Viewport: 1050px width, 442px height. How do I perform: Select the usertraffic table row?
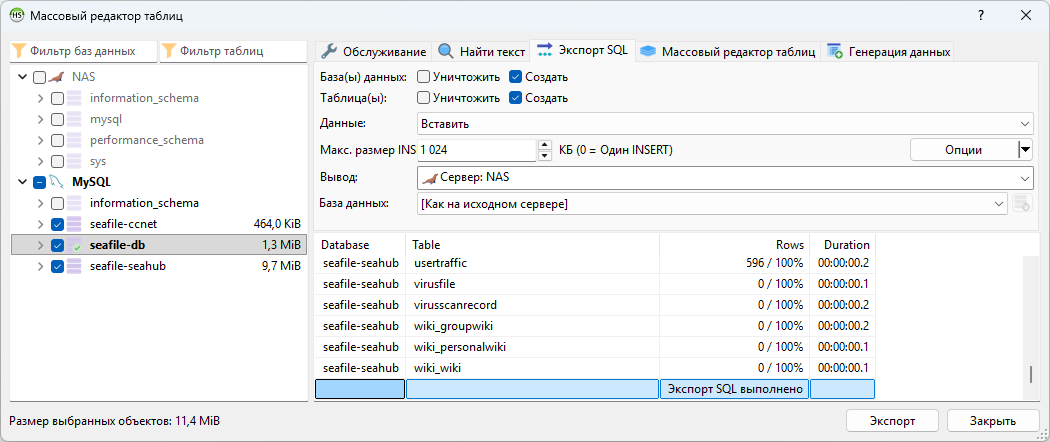click(x=595, y=263)
